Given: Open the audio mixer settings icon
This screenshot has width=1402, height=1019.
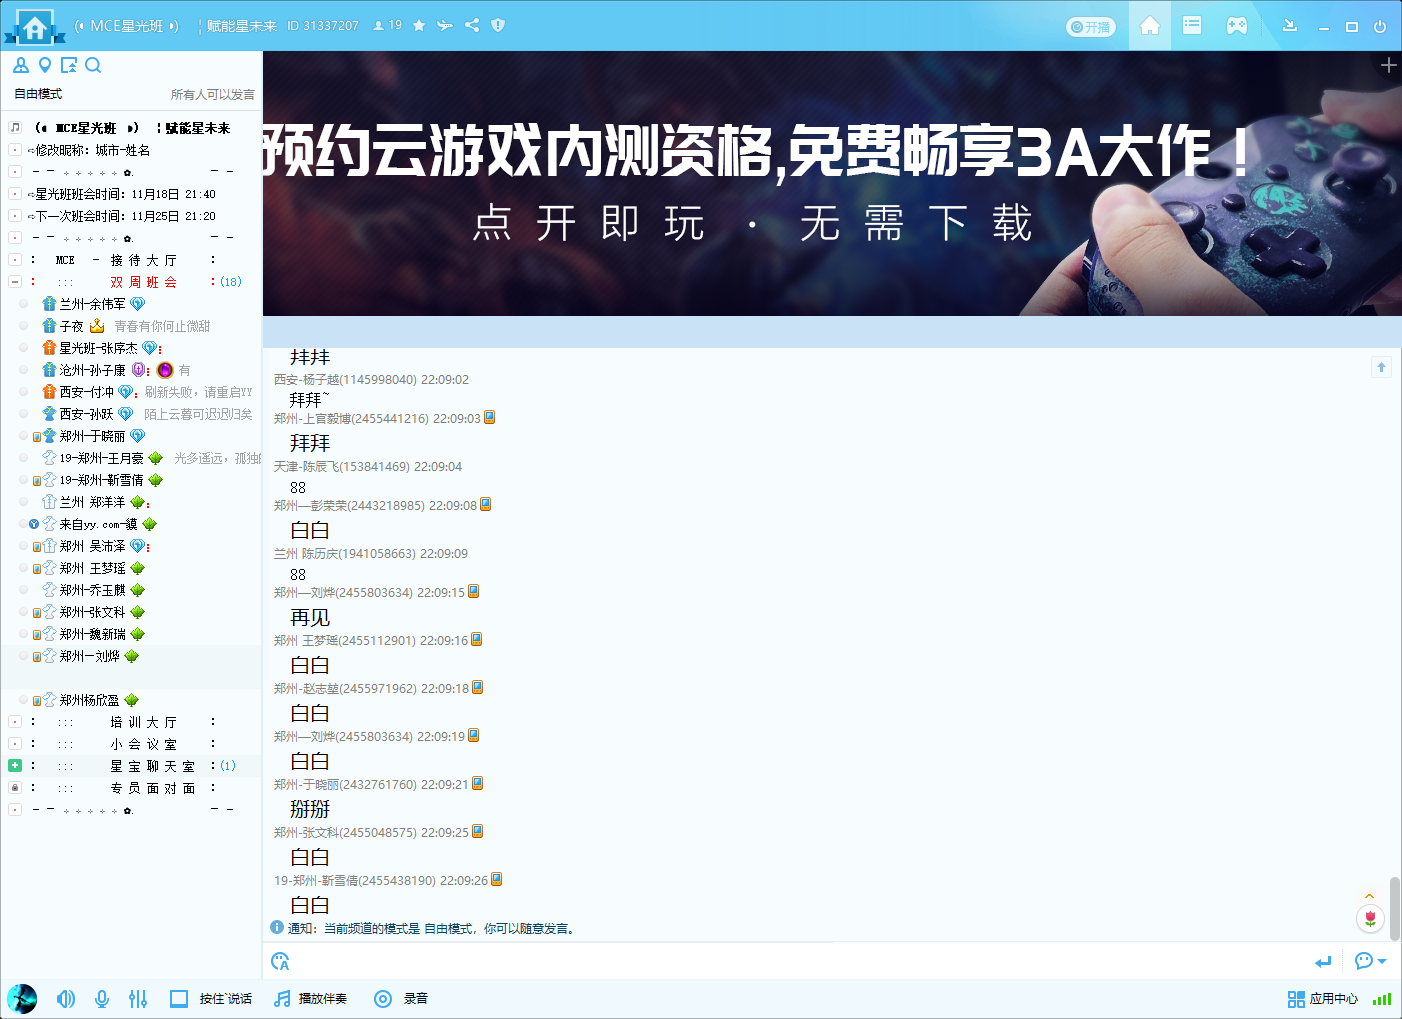Looking at the screenshot, I should click(138, 998).
